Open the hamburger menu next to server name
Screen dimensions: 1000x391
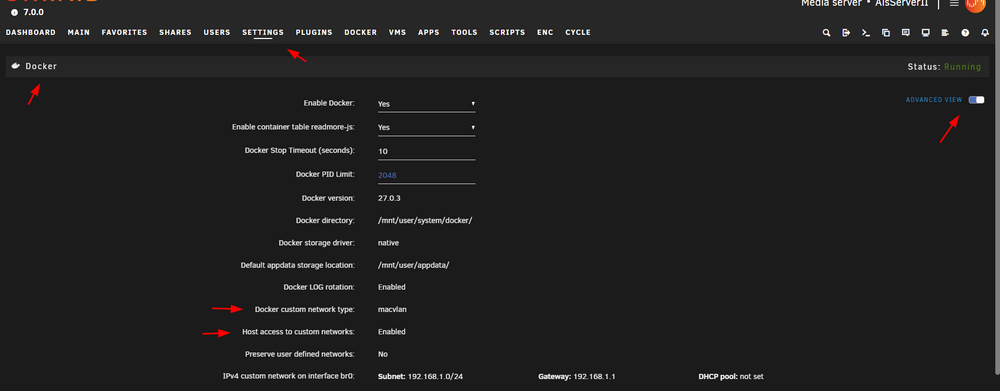click(x=954, y=3)
